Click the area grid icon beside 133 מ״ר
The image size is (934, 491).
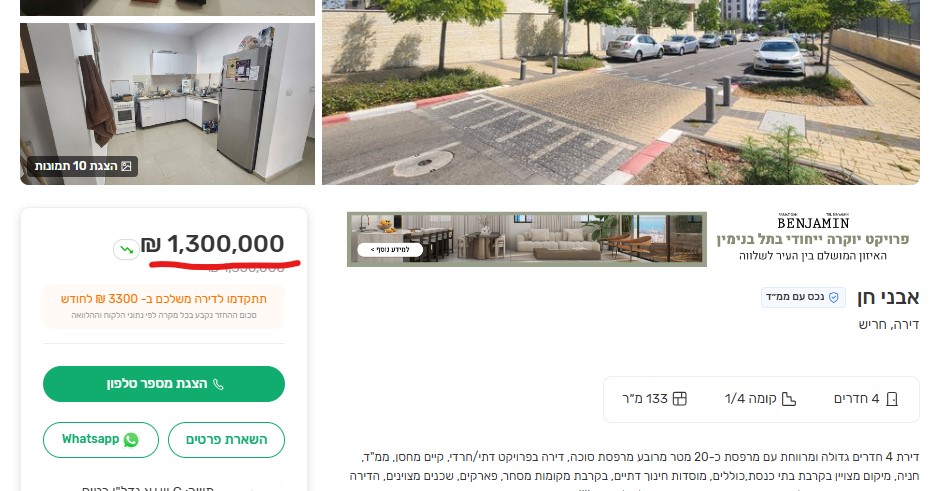(x=680, y=399)
